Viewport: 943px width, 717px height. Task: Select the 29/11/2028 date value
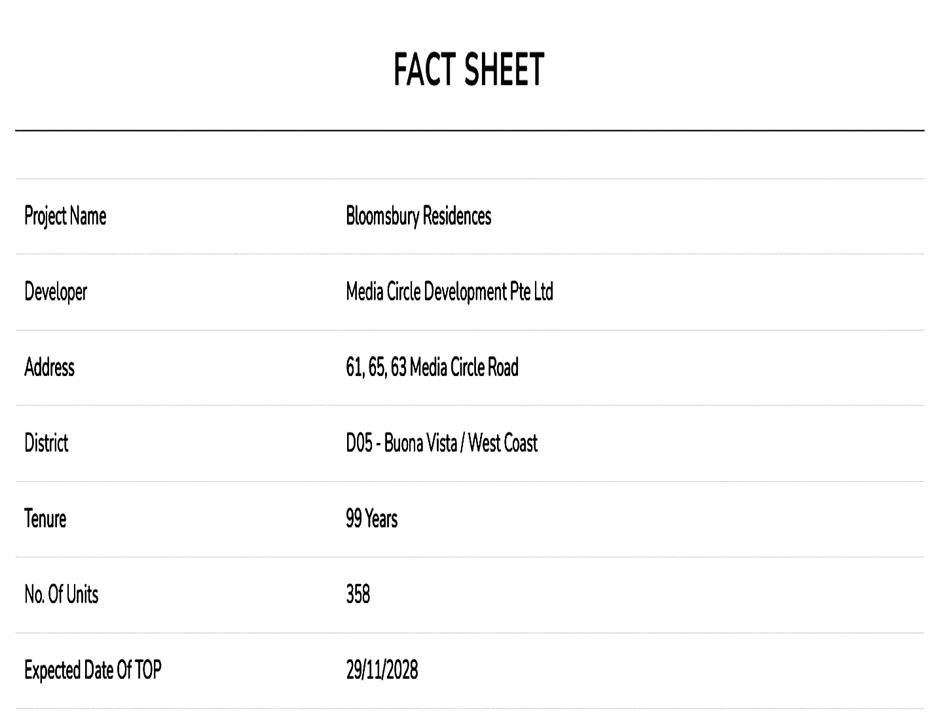pyautogui.click(x=382, y=670)
